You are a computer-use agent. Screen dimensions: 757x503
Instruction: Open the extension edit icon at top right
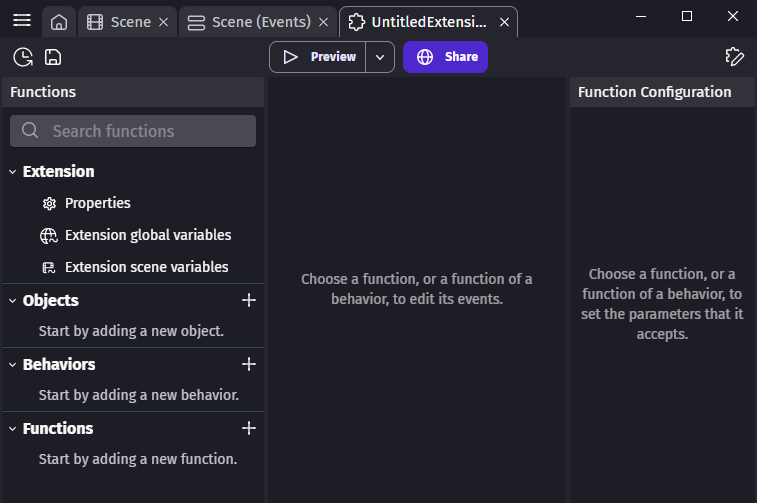coord(734,57)
